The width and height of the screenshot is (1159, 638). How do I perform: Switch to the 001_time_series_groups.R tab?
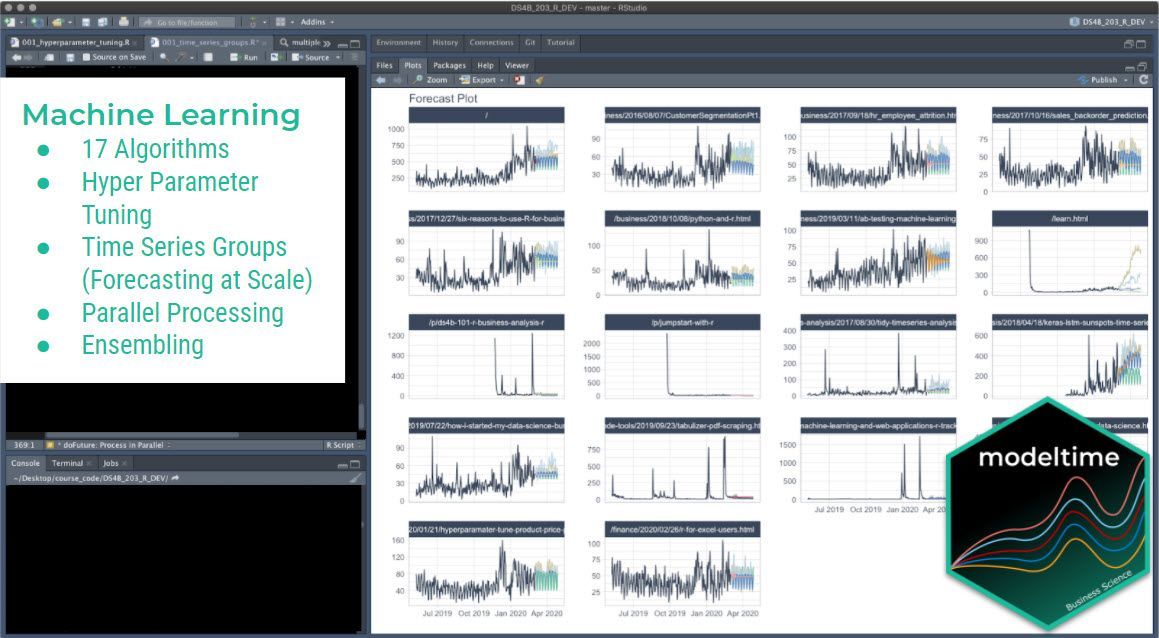pyautogui.click(x=208, y=42)
